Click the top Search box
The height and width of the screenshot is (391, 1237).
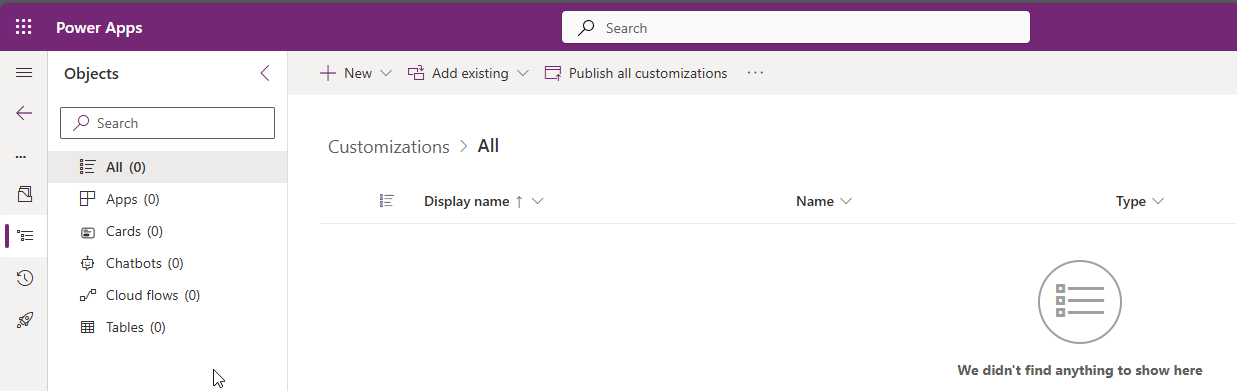point(796,28)
